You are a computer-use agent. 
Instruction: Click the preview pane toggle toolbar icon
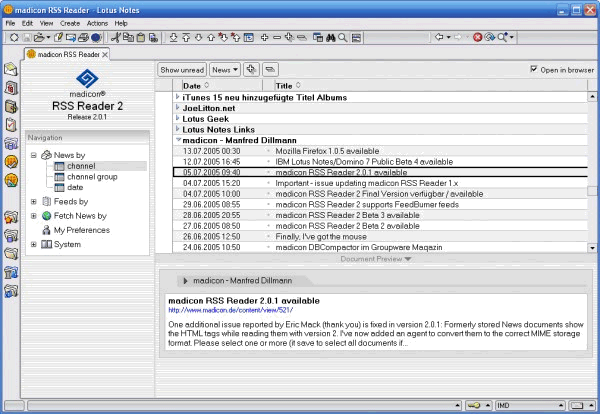point(356,37)
